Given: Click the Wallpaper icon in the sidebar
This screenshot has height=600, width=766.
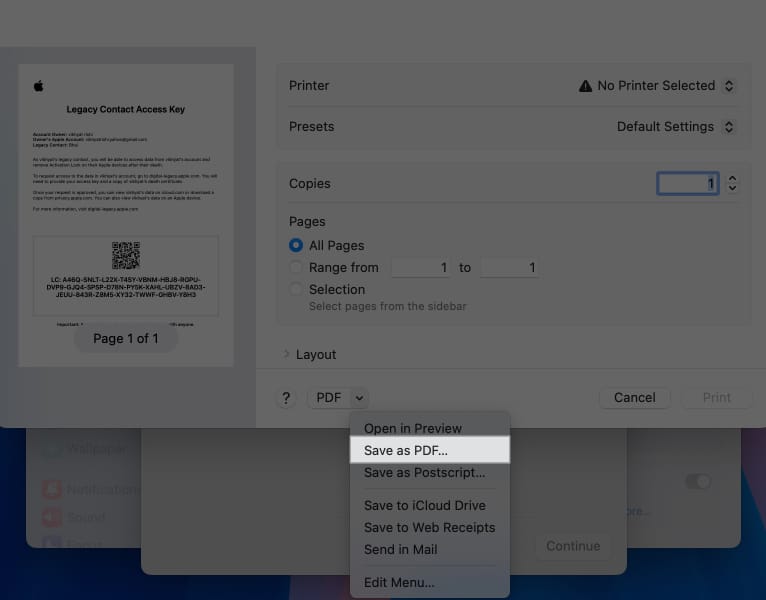Looking at the screenshot, I should click(x=50, y=449).
